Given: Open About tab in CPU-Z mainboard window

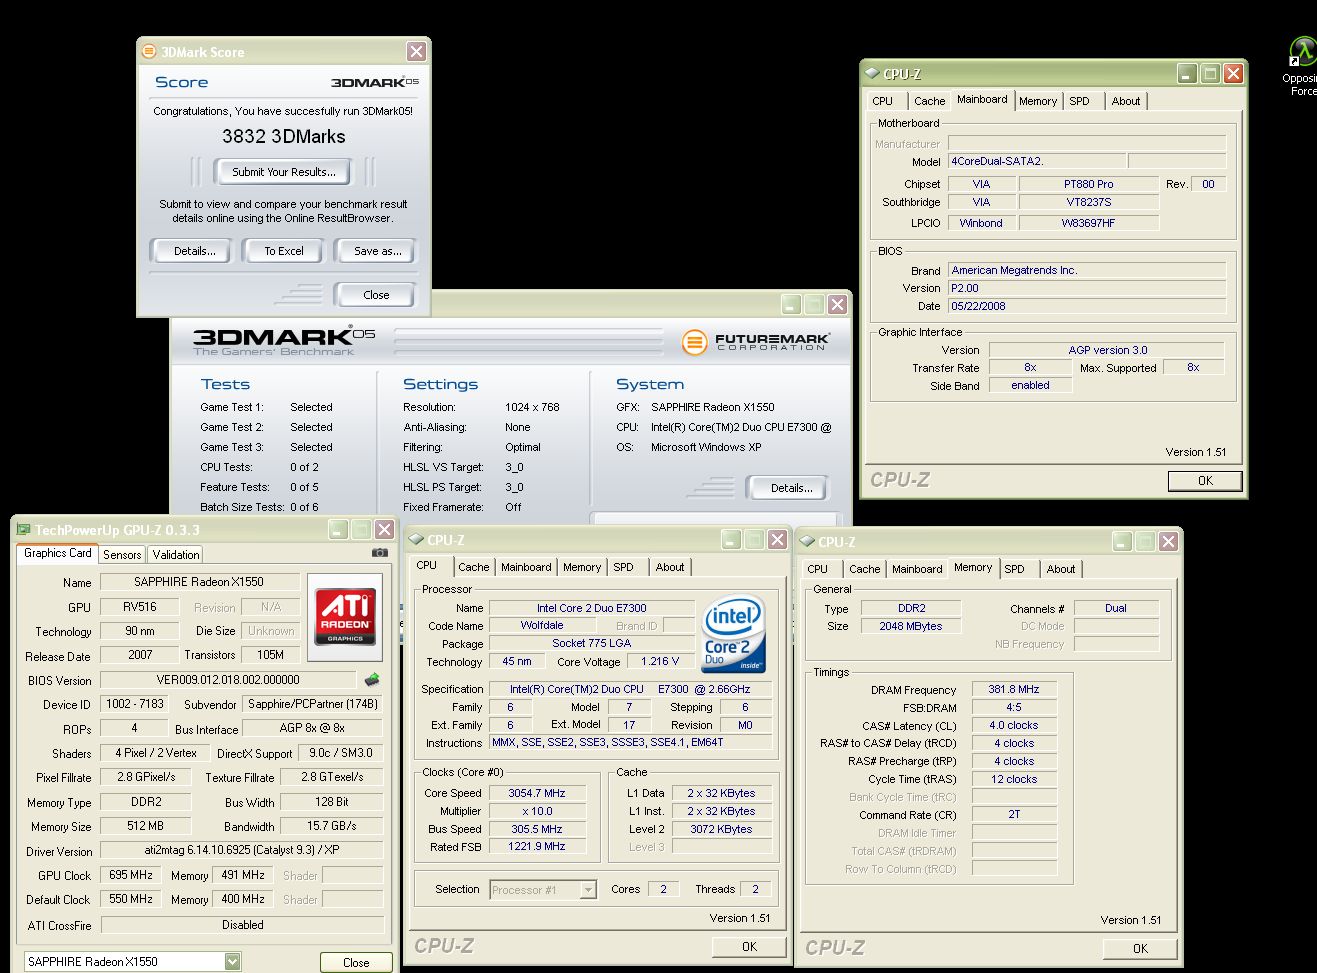Looking at the screenshot, I should pos(1126,101).
